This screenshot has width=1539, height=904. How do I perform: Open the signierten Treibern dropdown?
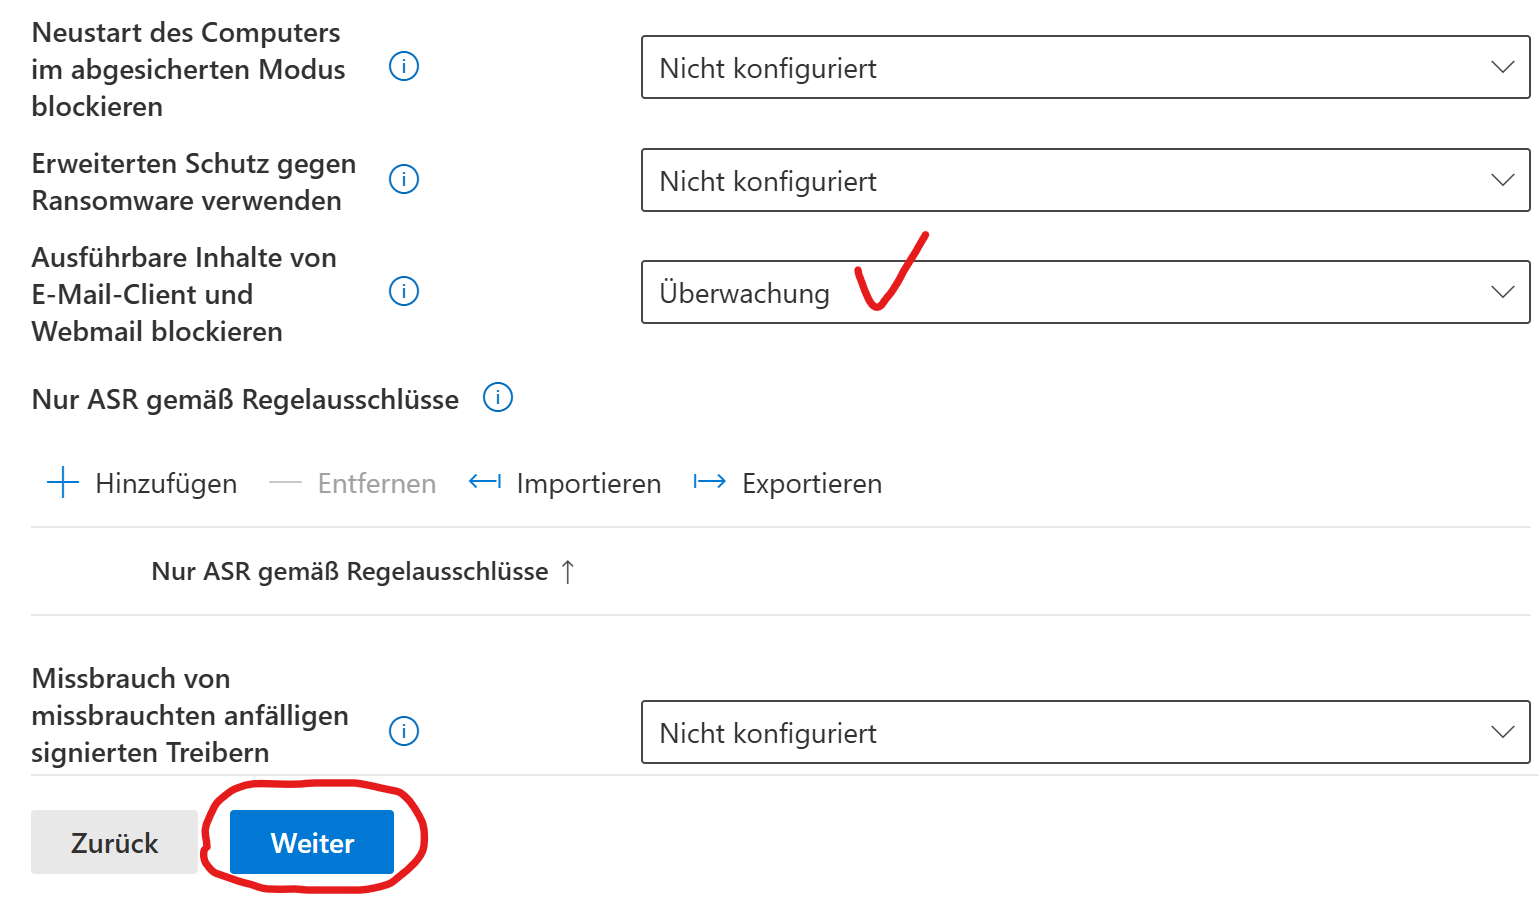click(1085, 733)
